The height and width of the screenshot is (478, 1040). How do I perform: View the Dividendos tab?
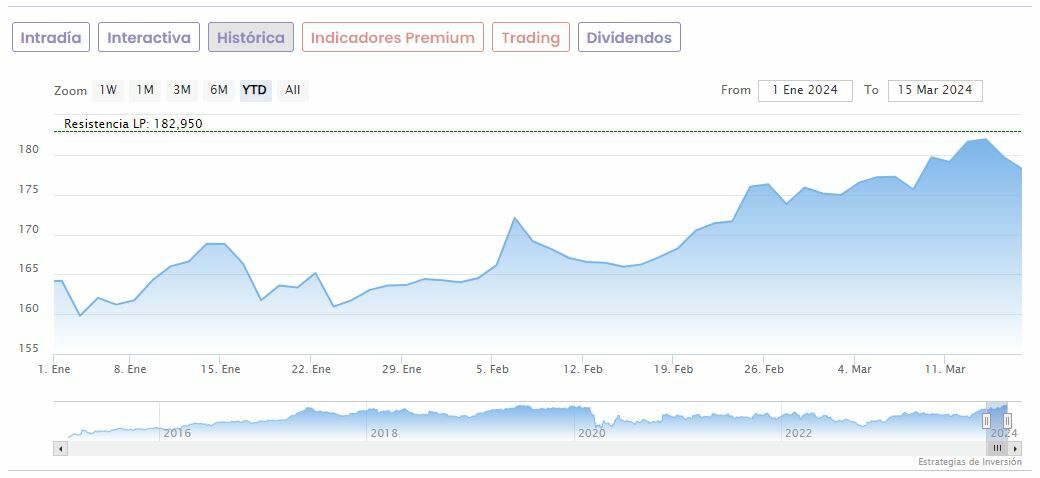(x=629, y=38)
